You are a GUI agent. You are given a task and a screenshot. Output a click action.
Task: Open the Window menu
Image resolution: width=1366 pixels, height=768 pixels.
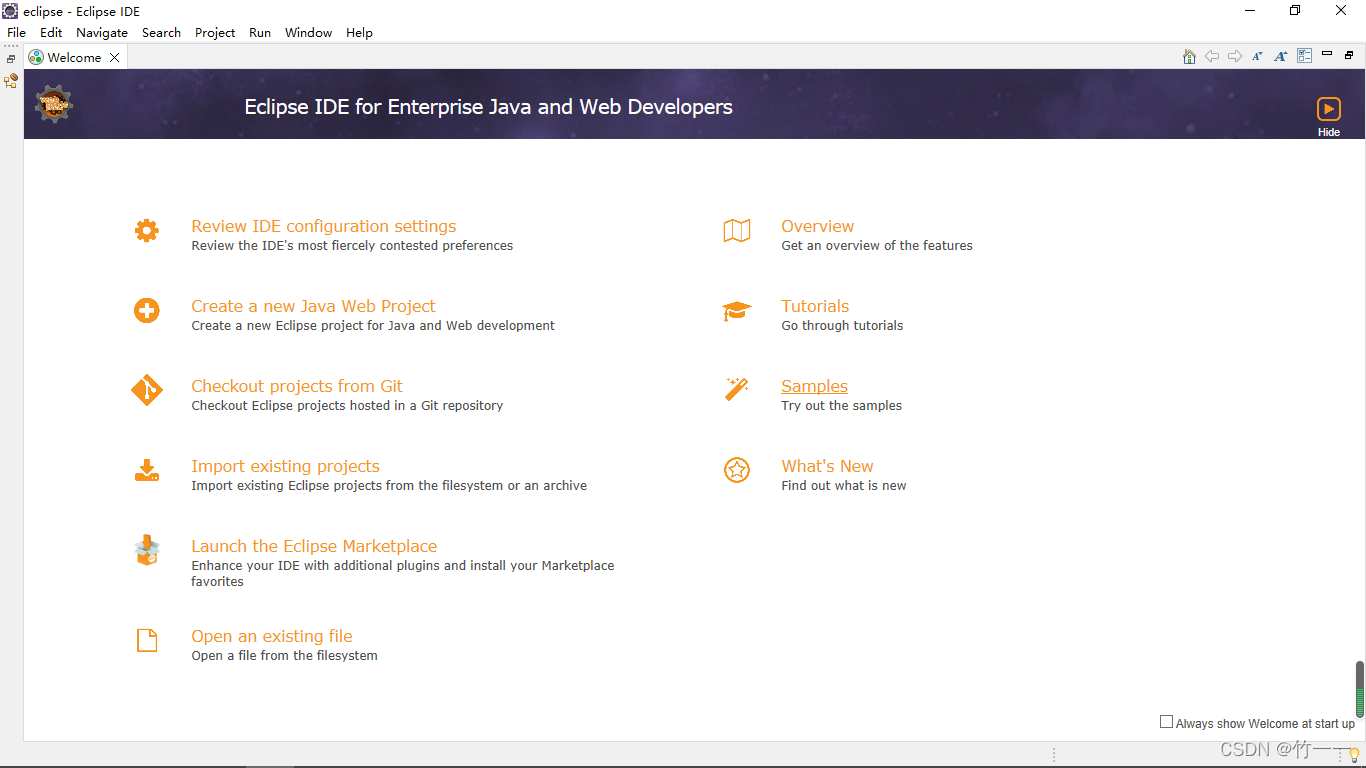point(308,32)
